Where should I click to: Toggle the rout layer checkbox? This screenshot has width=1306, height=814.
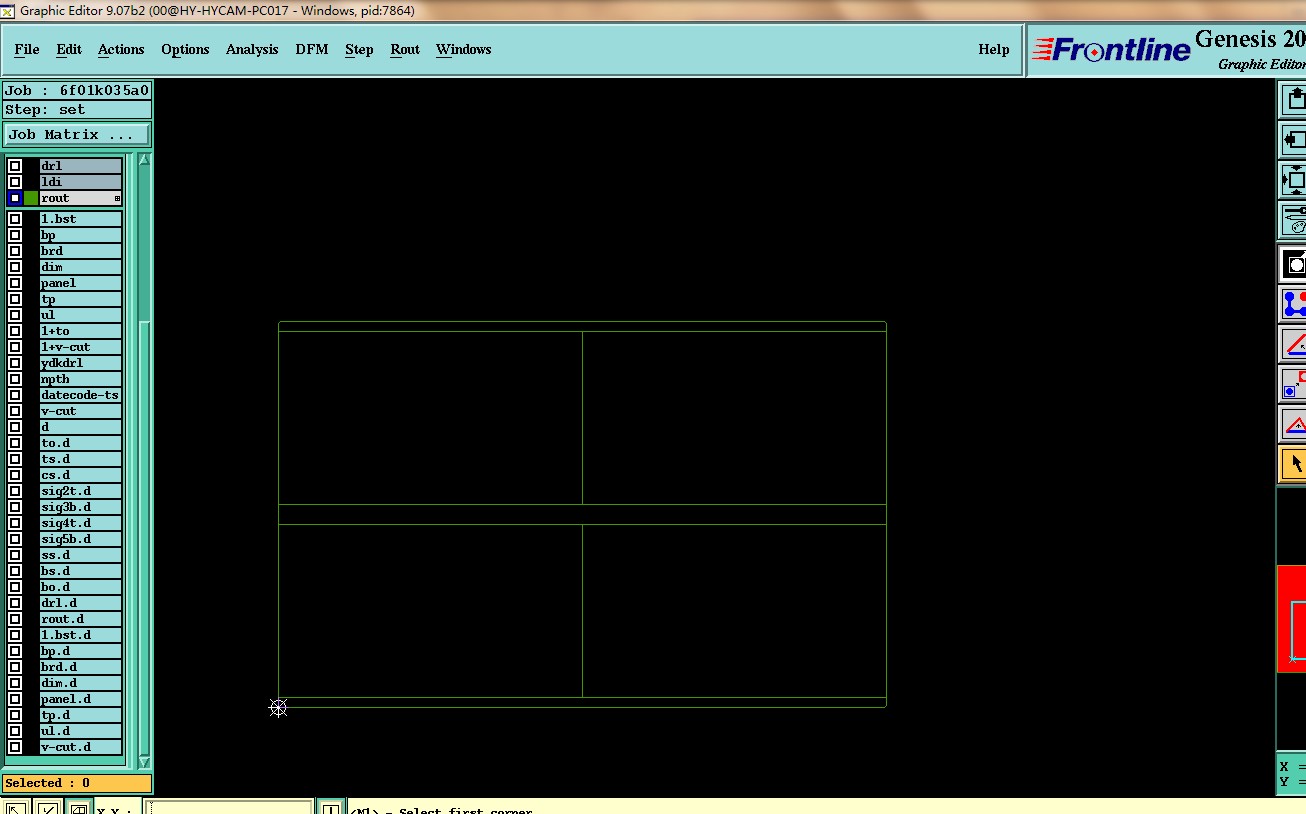click(x=15, y=198)
